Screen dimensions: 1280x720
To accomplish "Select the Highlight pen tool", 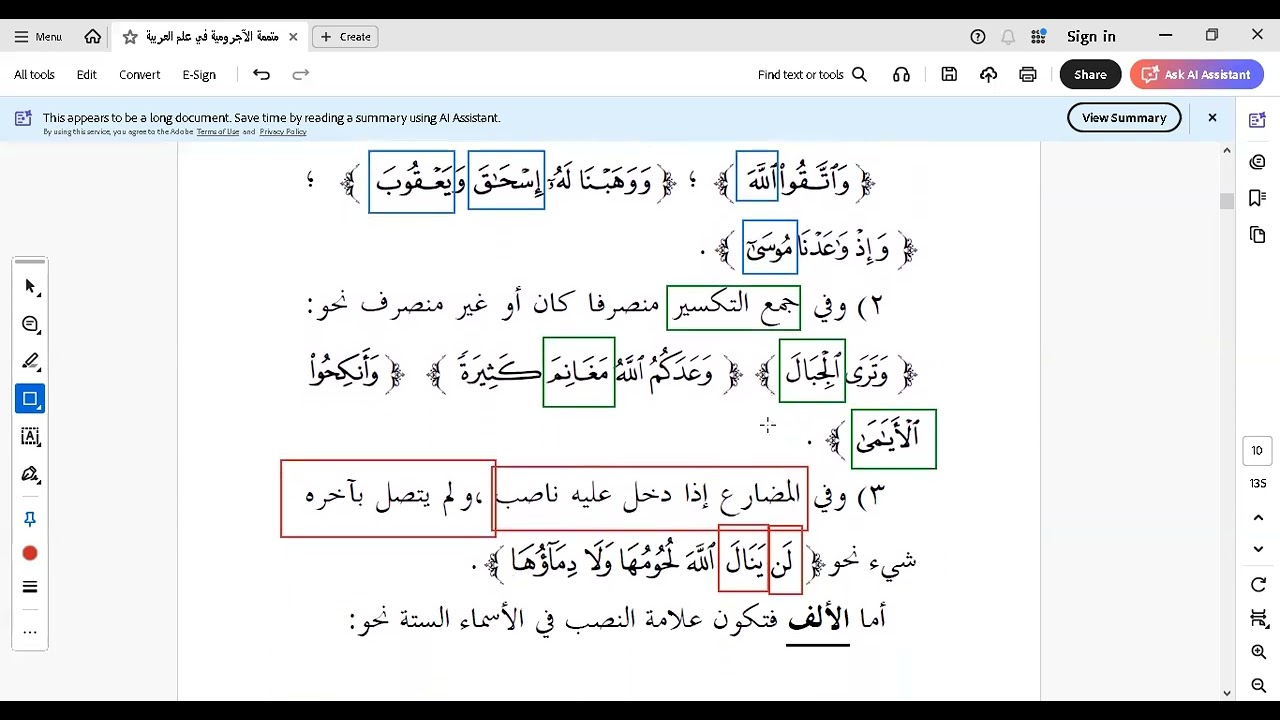I will click(x=30, y=361).
